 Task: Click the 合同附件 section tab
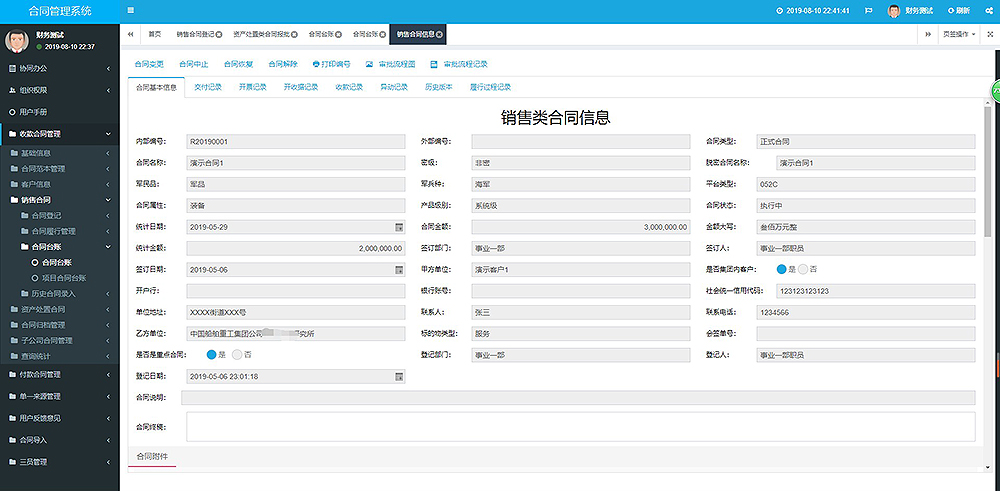(152, 457)
